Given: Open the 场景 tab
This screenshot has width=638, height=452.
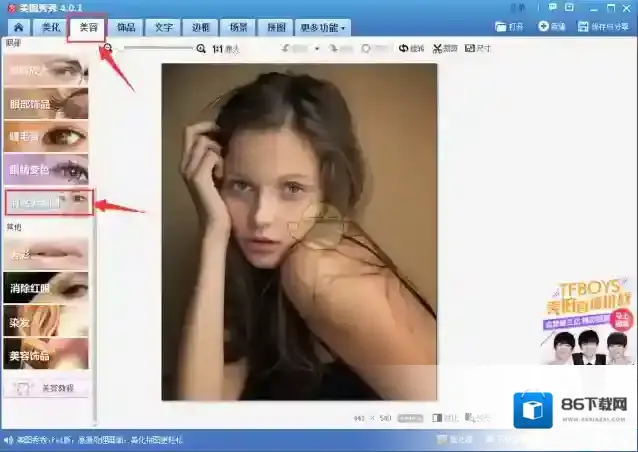Looking at the screenshot, I should pyautogui.click(x=238, y=28).
